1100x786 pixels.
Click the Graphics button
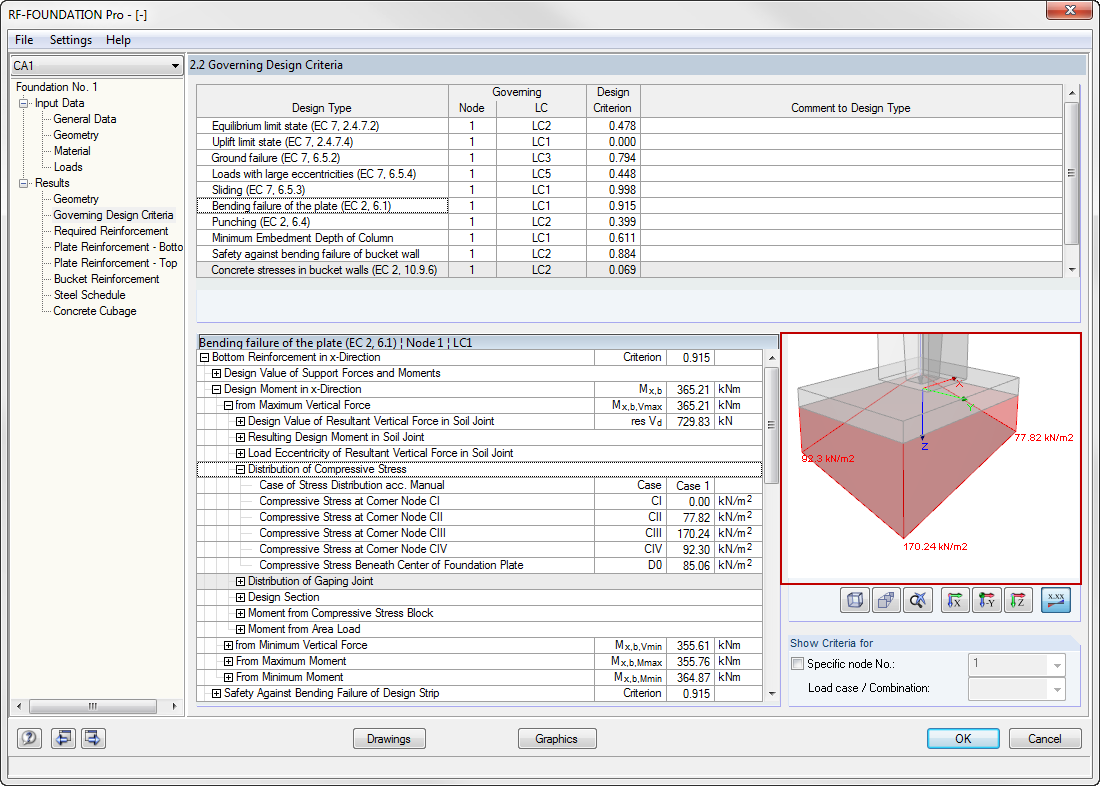pyautogui.click(x=556, y=739)
